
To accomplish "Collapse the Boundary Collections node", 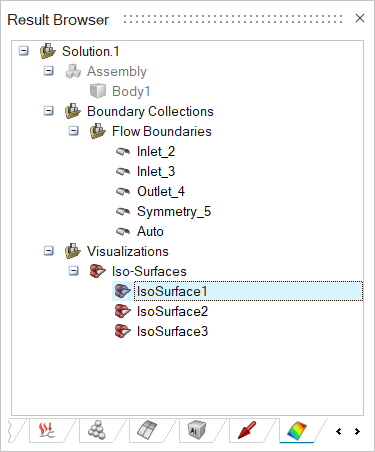I will coord(49,111).
